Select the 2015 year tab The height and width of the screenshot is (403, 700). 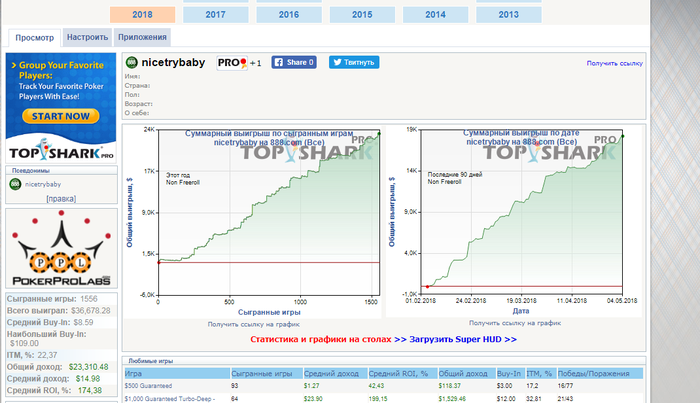pos(362,15)
